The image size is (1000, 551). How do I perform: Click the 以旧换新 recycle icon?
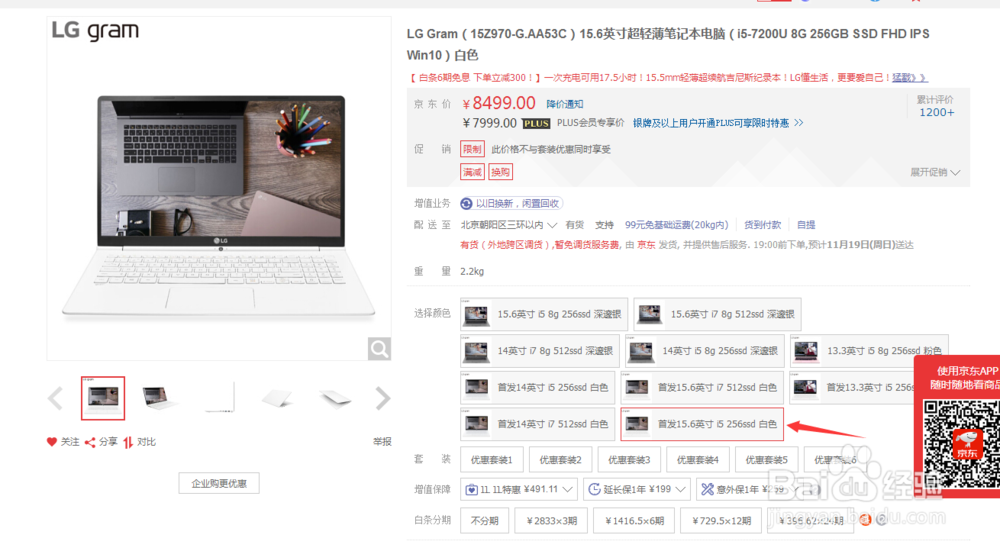coord(467,203)
